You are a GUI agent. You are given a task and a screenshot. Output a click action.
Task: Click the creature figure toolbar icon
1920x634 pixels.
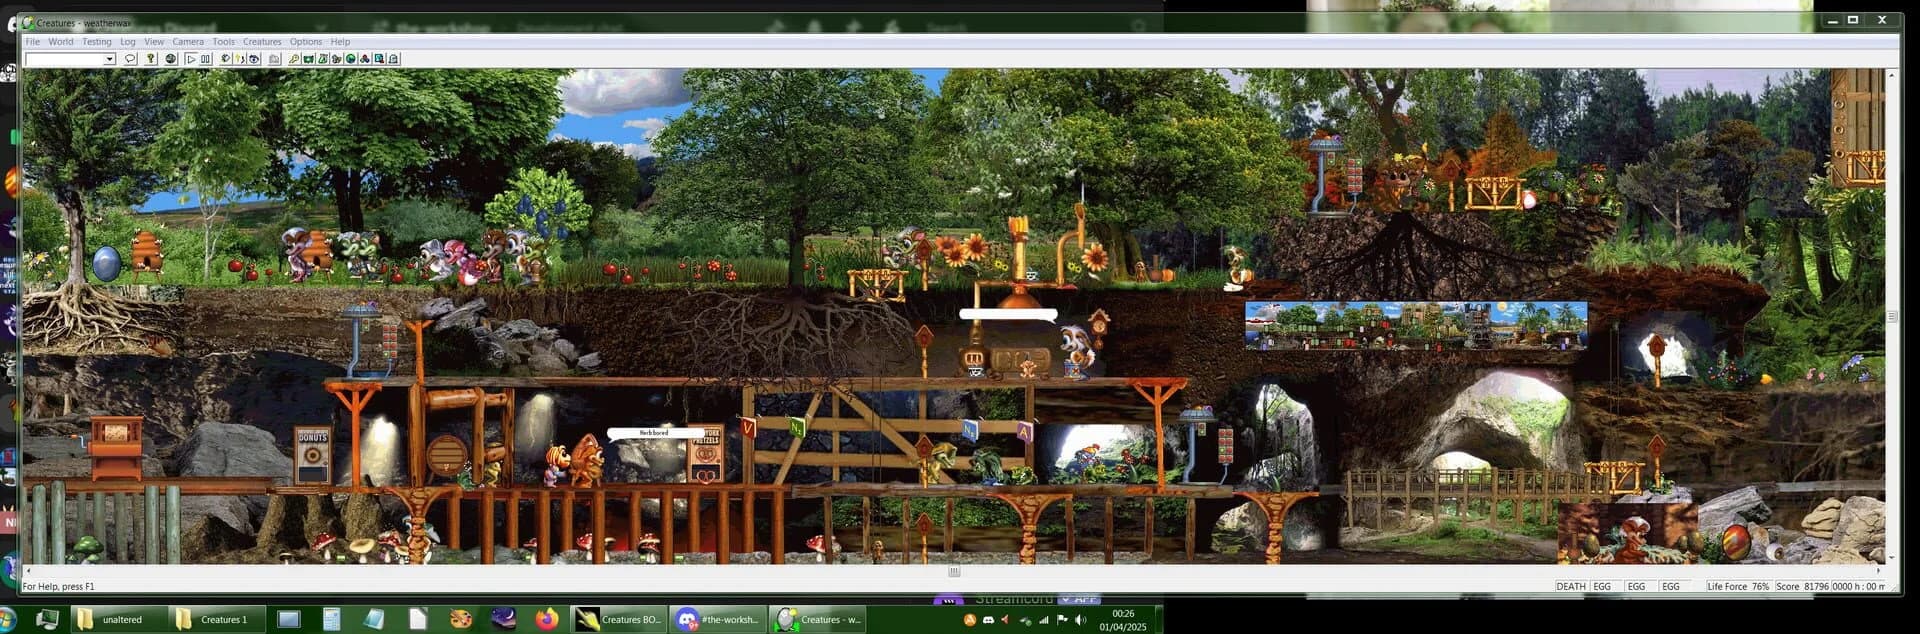(337, 59)
